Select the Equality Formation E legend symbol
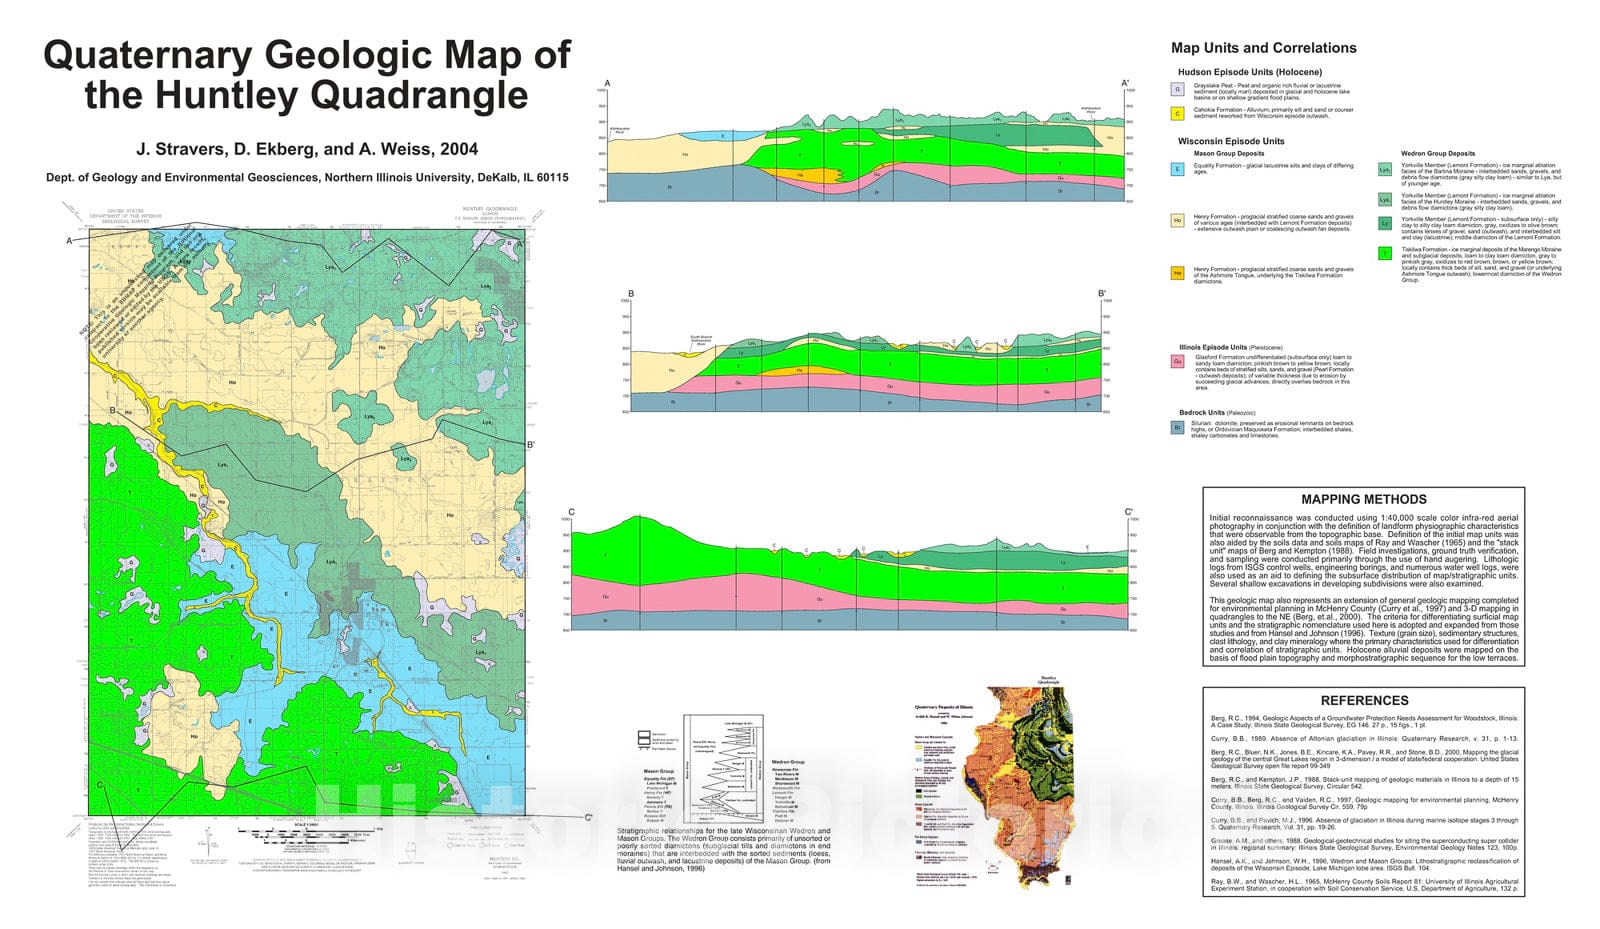 tap(1176, 169)
